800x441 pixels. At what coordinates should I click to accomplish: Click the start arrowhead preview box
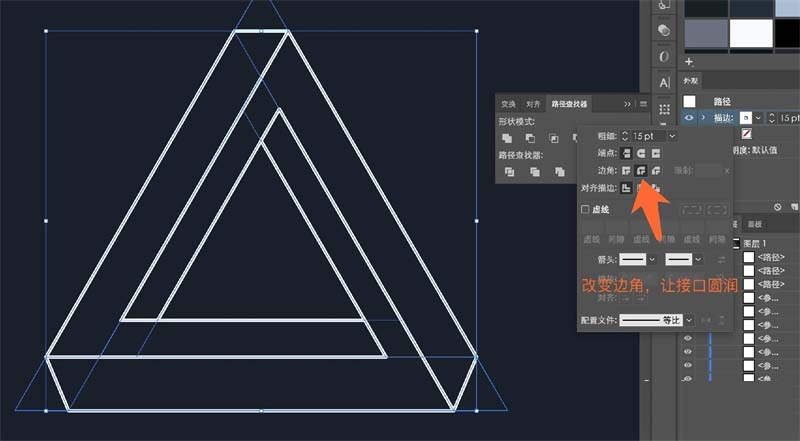pos(633,259)
